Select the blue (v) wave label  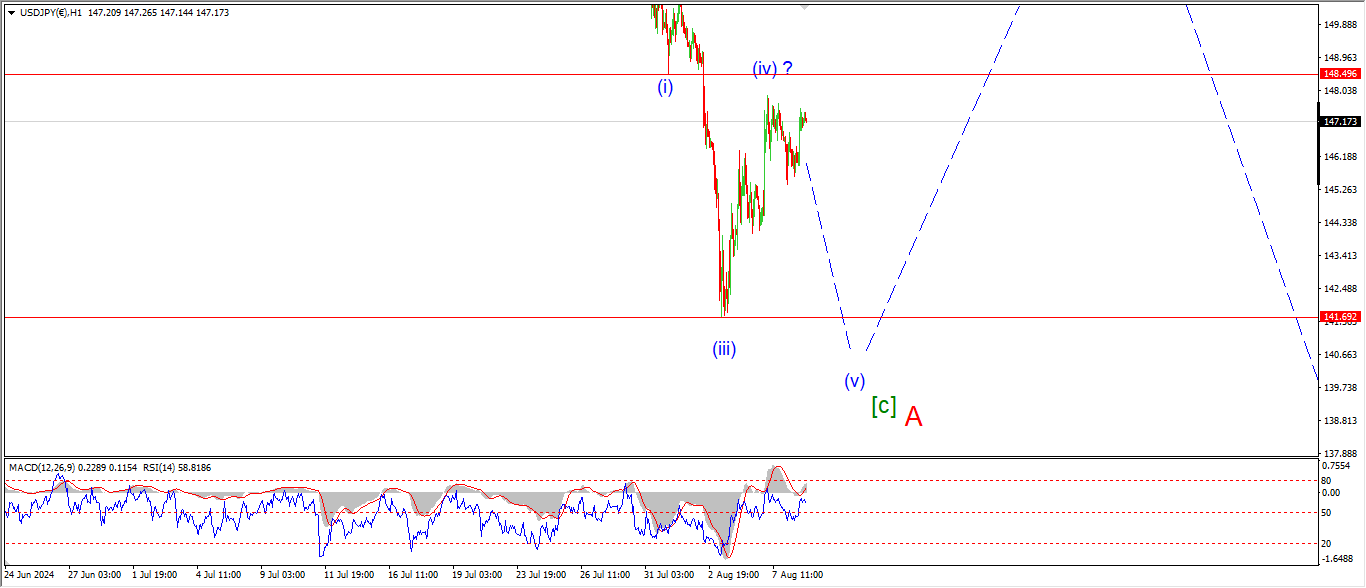point(853,380)
